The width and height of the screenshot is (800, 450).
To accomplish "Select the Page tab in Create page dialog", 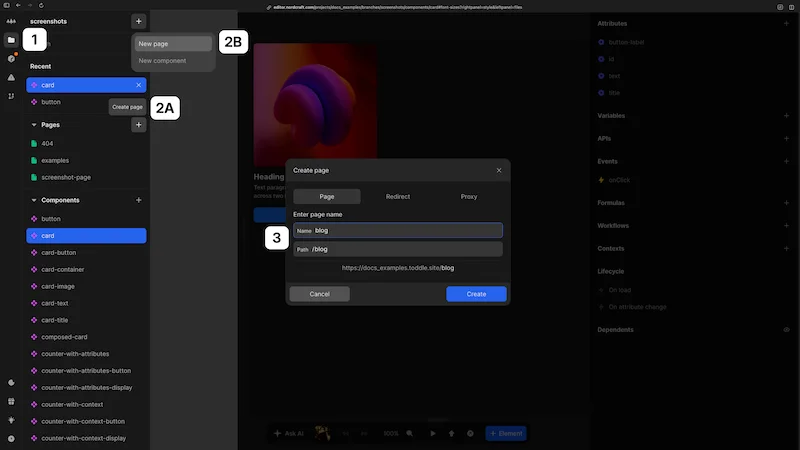I will point(327,196).
